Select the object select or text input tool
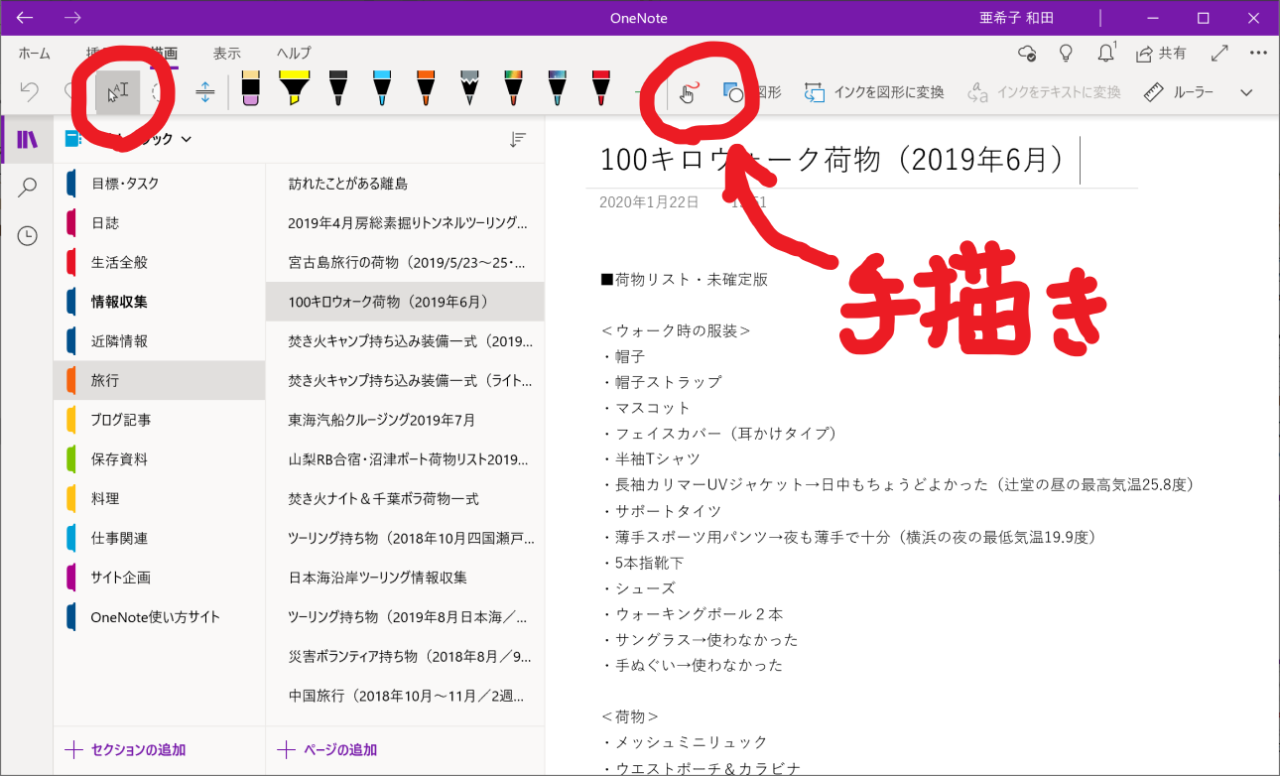1280x776 pixels. click(118, 93)
